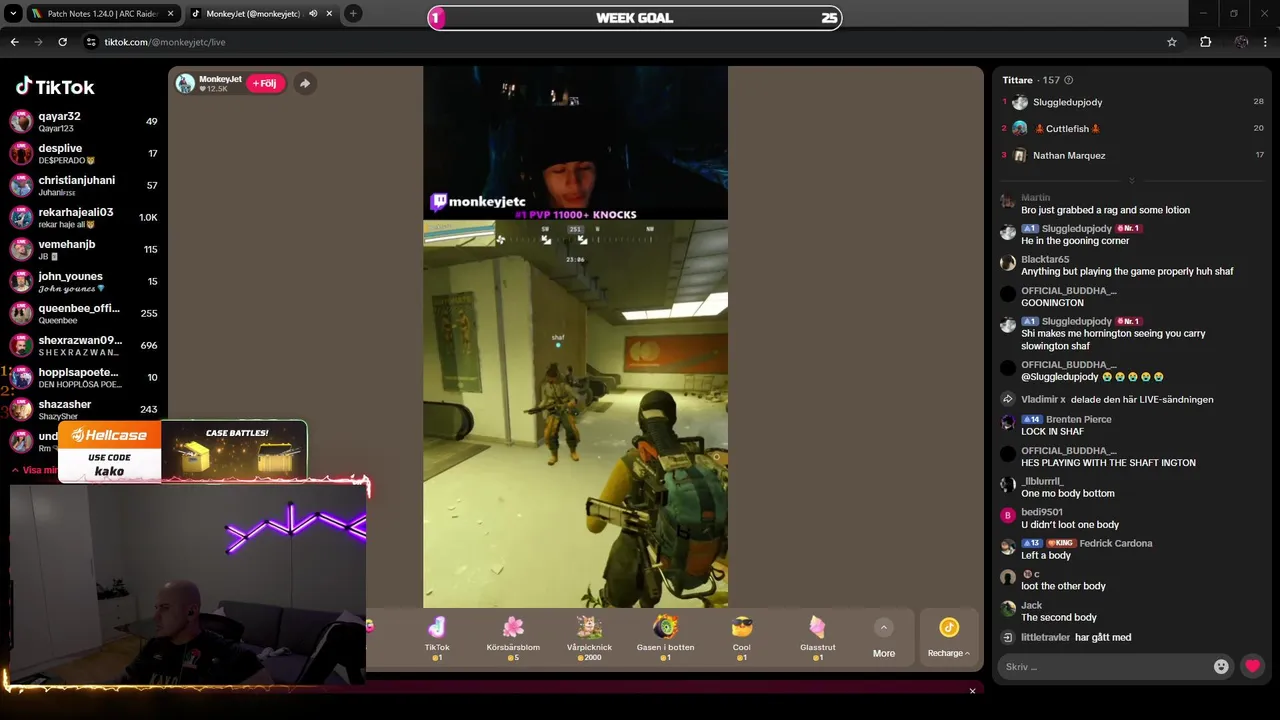Close the bottom banner with X
Viewport: 1280px width, 720px height.
(x=972, y=691)
